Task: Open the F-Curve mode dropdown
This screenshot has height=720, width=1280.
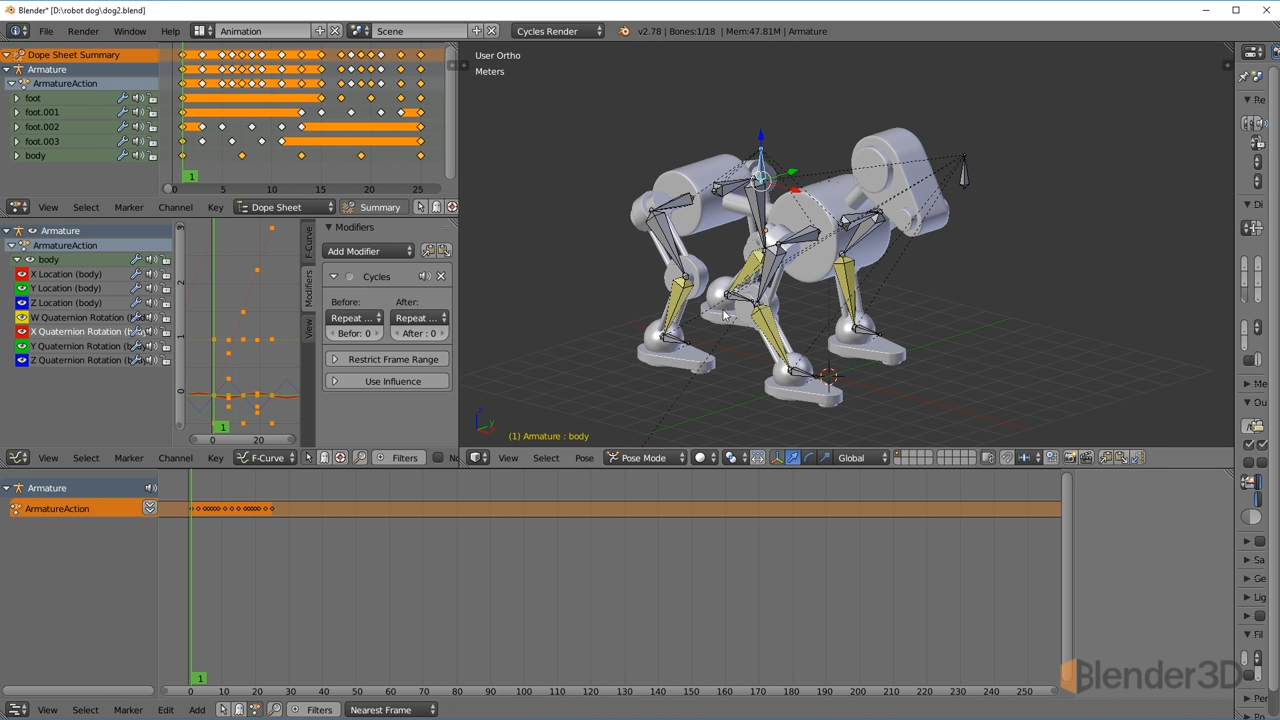Action: (266, 458)
